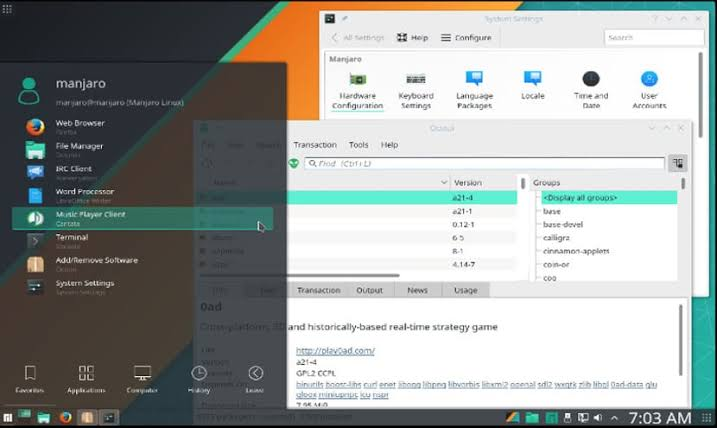Select the base group

coord(551,211)
